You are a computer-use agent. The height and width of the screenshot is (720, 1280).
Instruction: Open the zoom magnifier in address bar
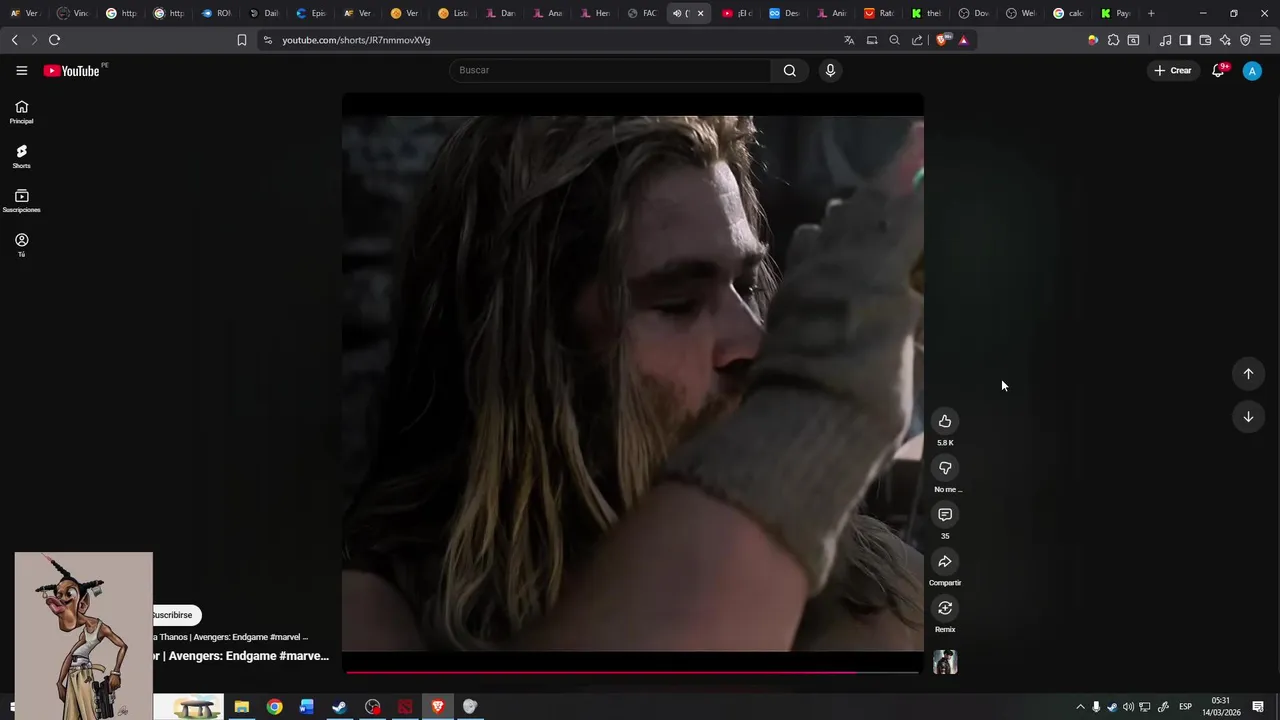tap(894, 40)
